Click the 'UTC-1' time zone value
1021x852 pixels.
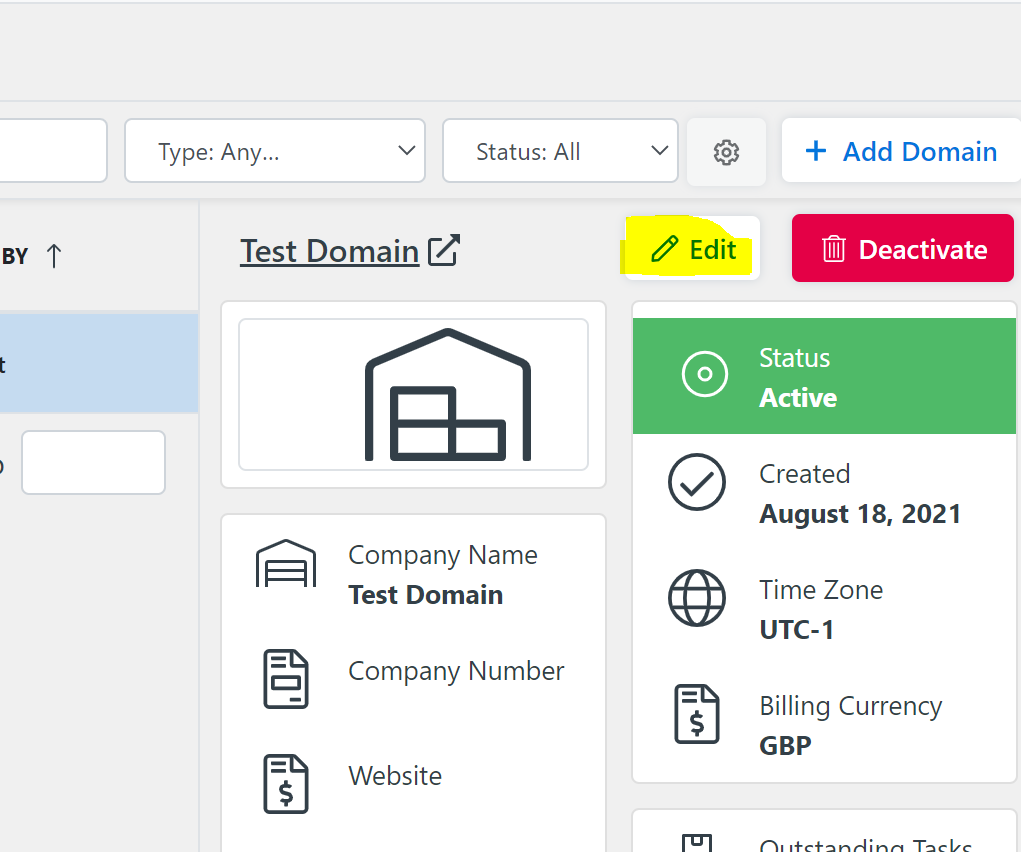pos(796,630)
